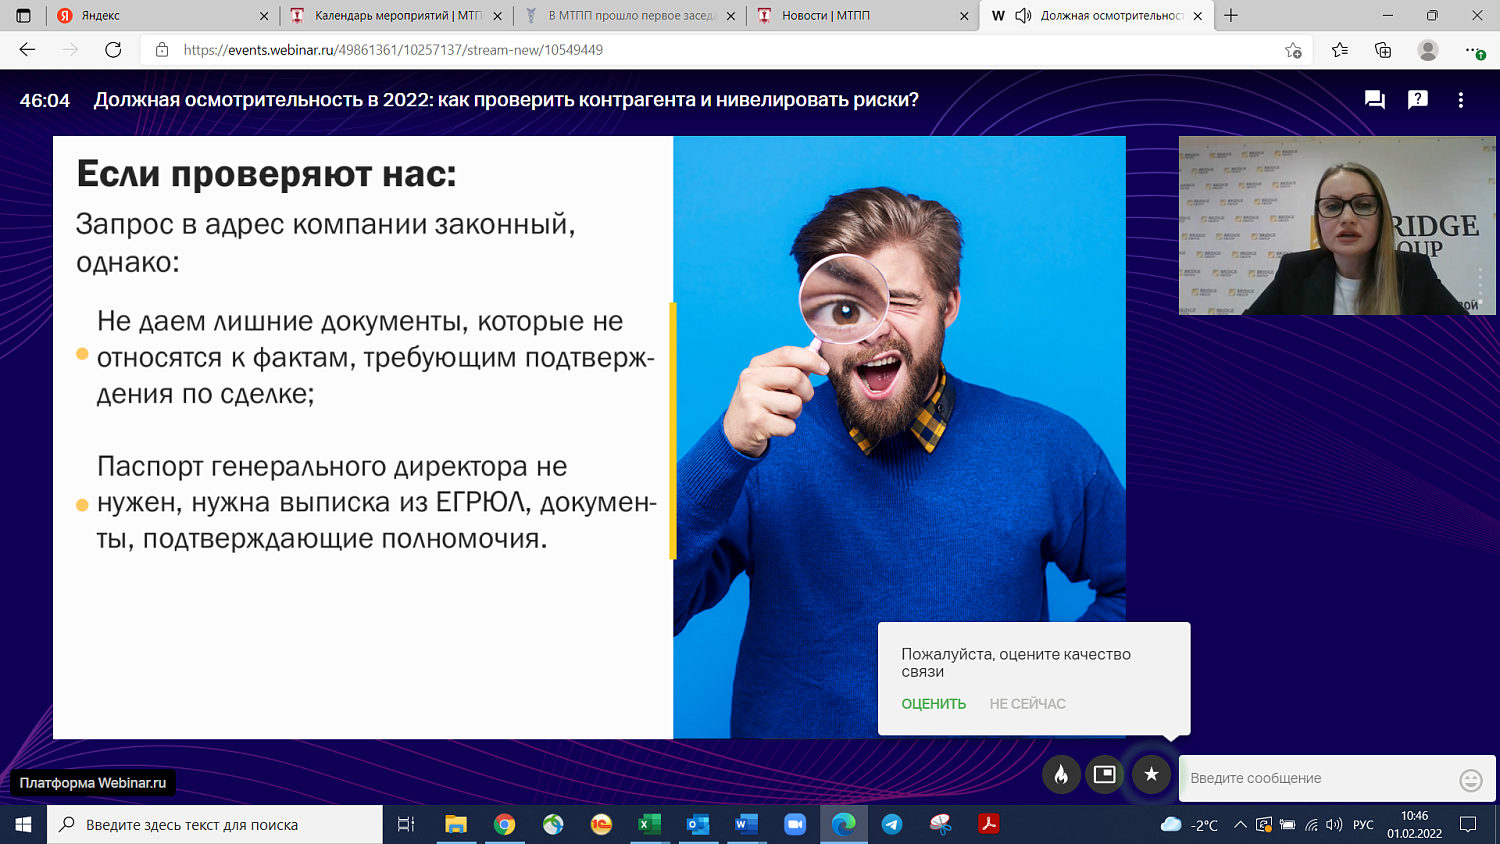The height and width of the screenshot is (844, 1500).
Task: Open the emoji picker in chat
Action: (1471, 780)
